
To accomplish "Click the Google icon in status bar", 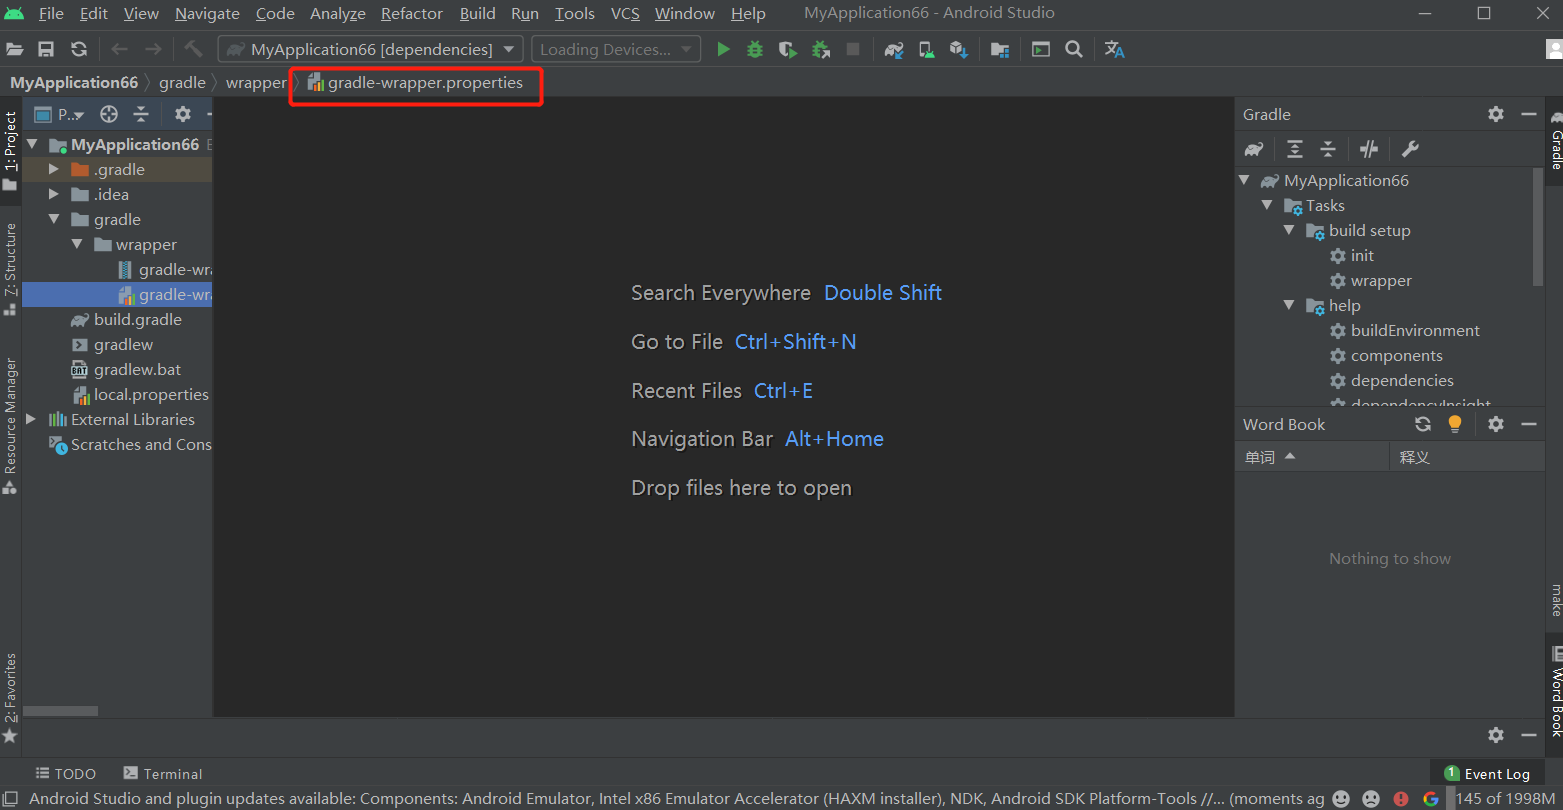I will click(1431, 799).
